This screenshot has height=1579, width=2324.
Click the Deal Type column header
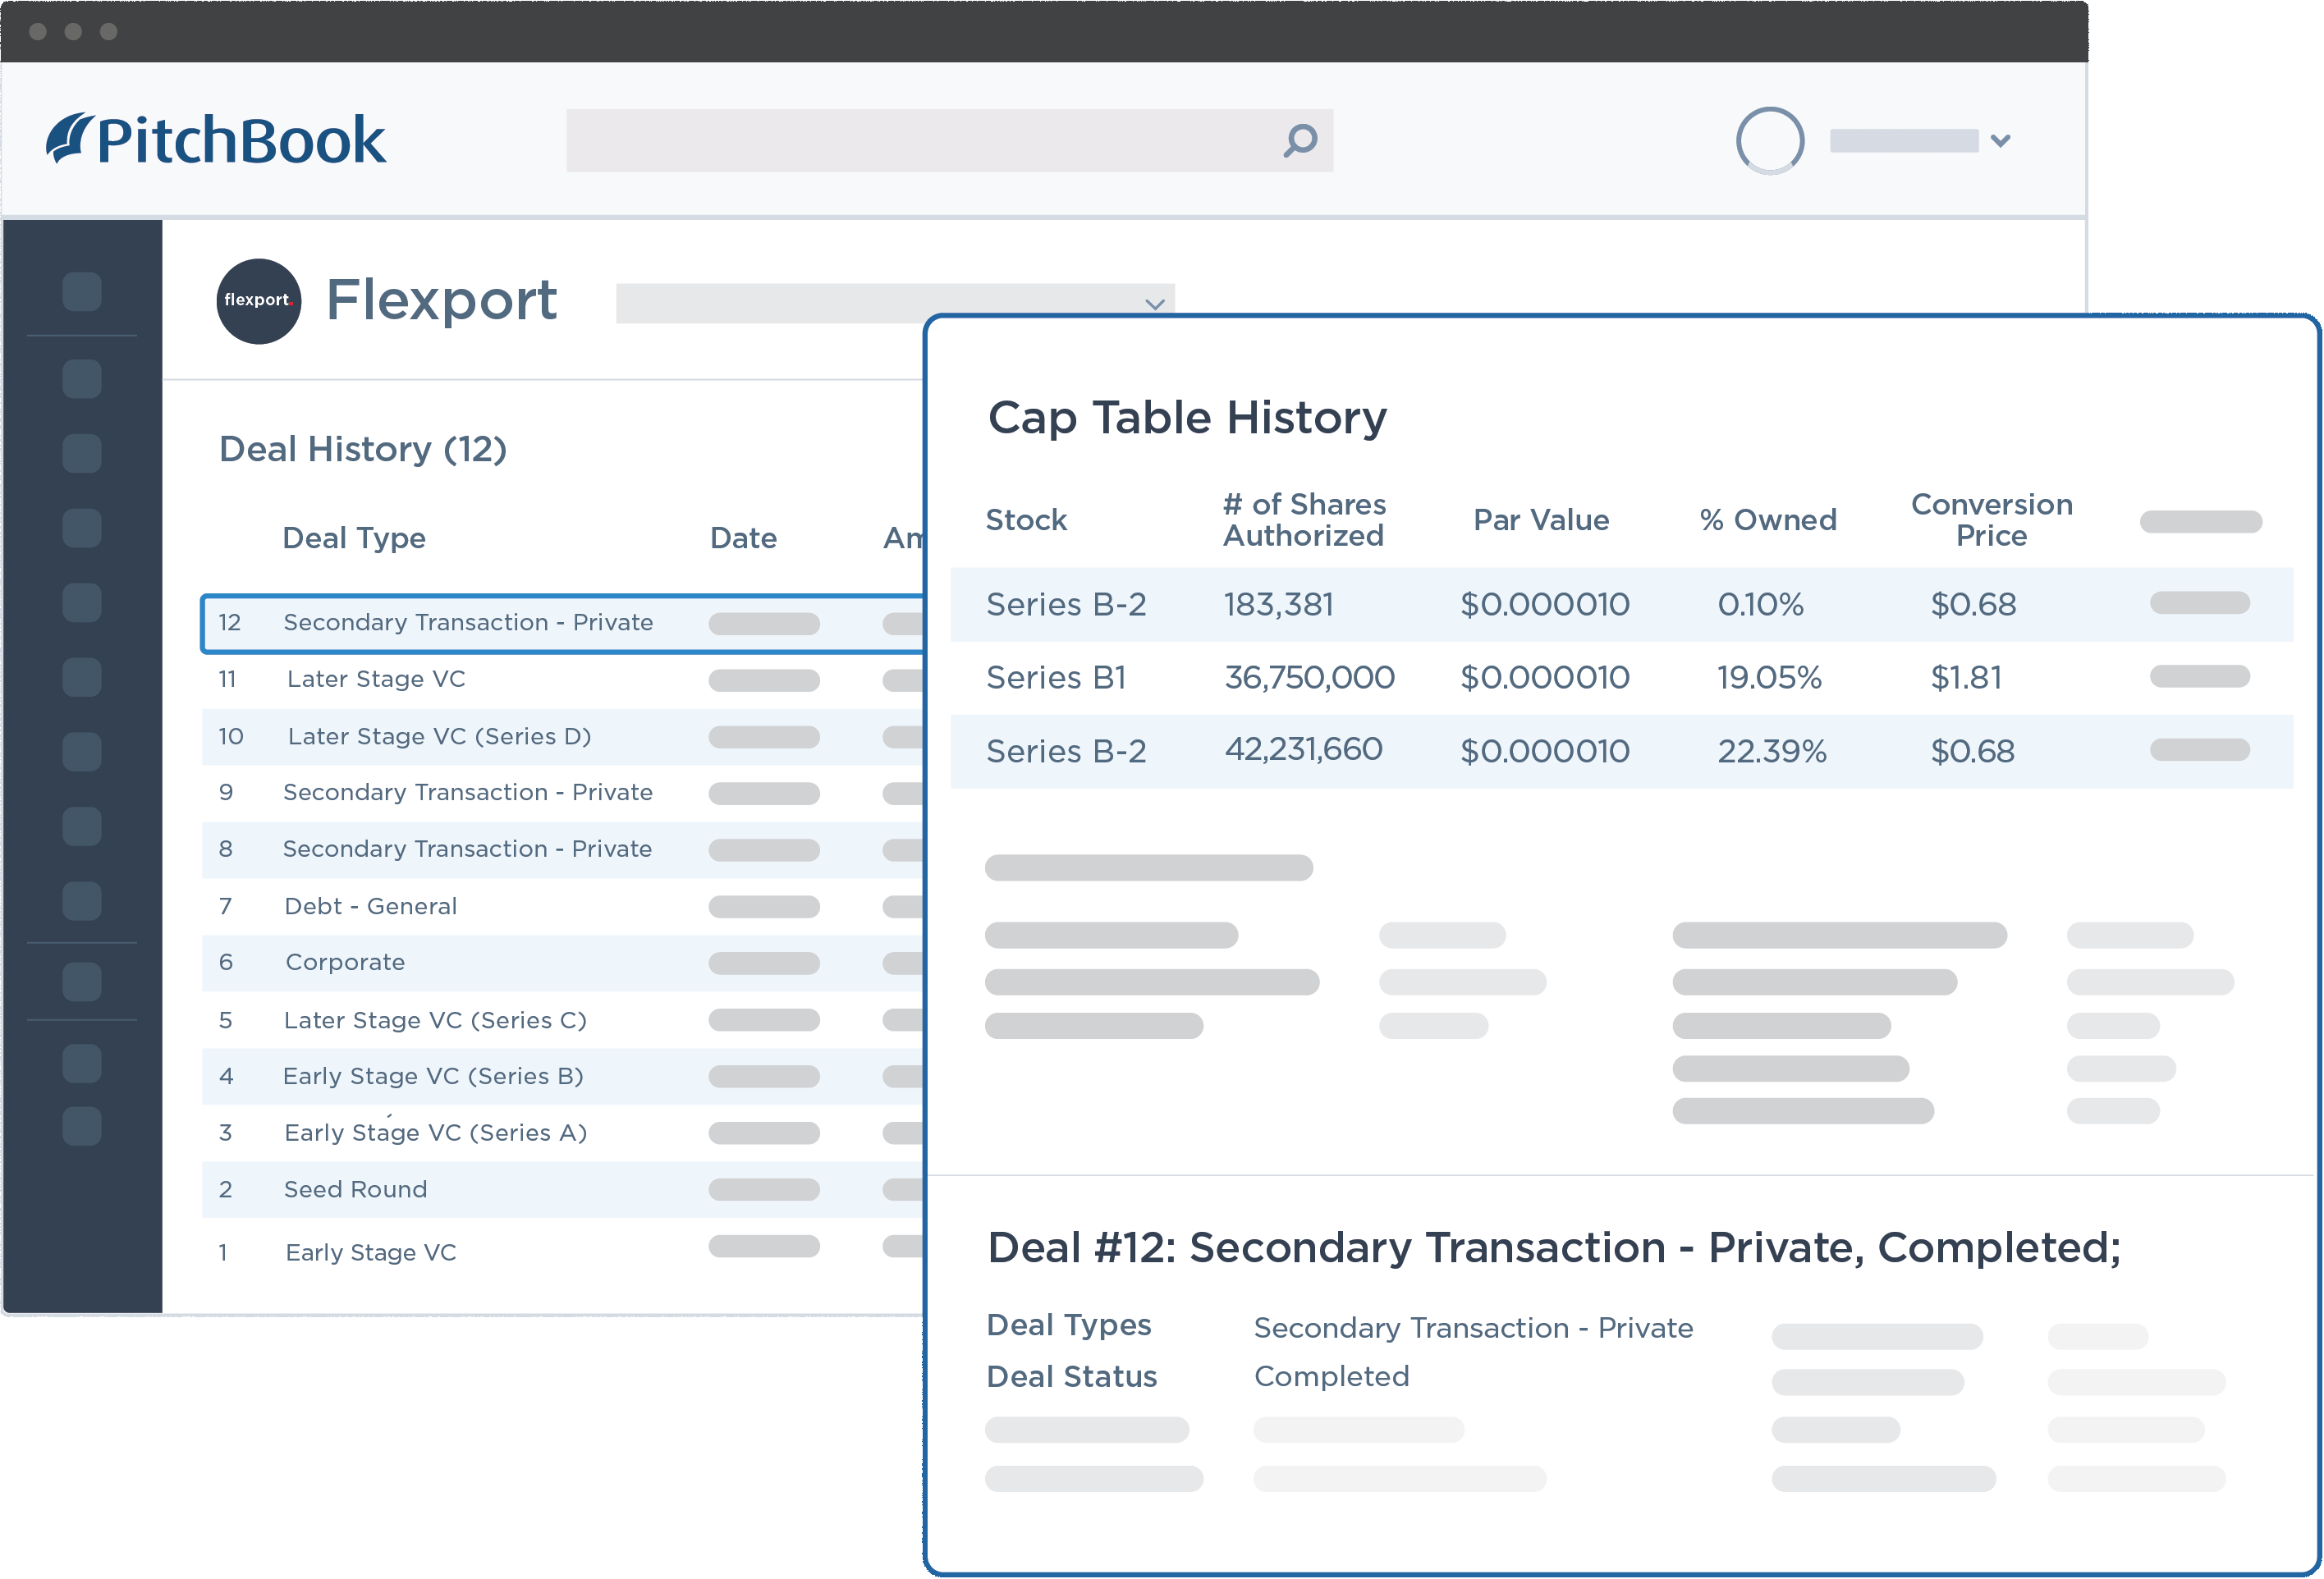[354, 539]
